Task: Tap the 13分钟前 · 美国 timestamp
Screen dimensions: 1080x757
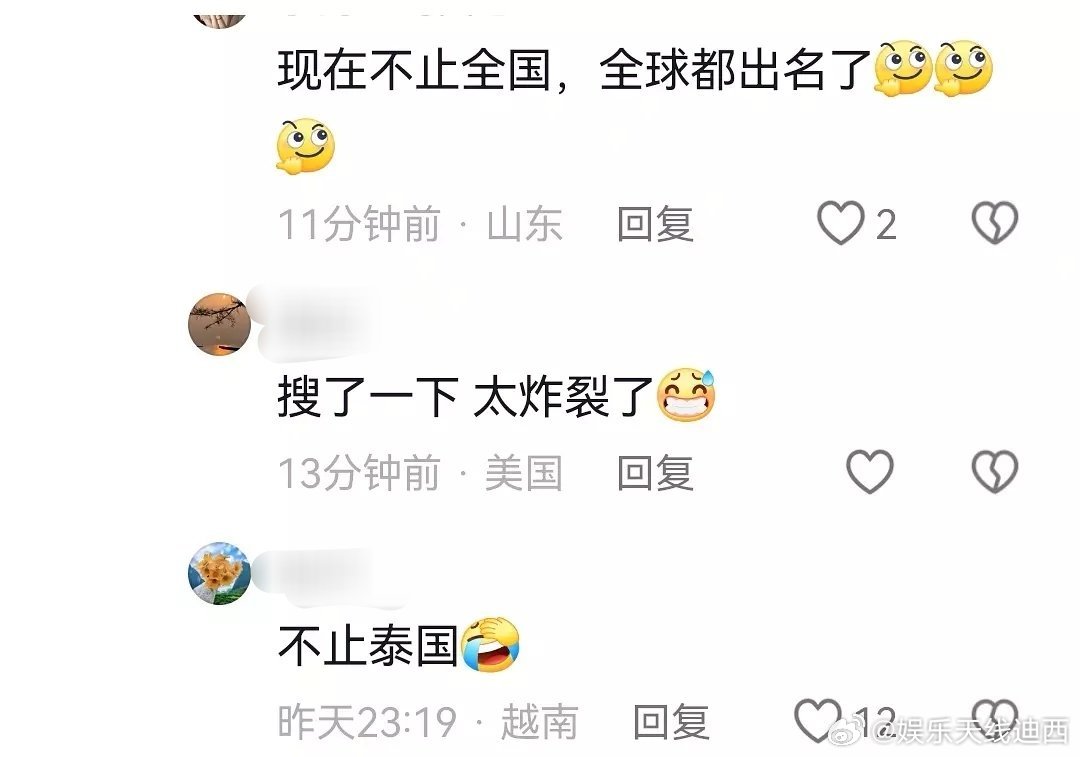Action: coord(420,473)
